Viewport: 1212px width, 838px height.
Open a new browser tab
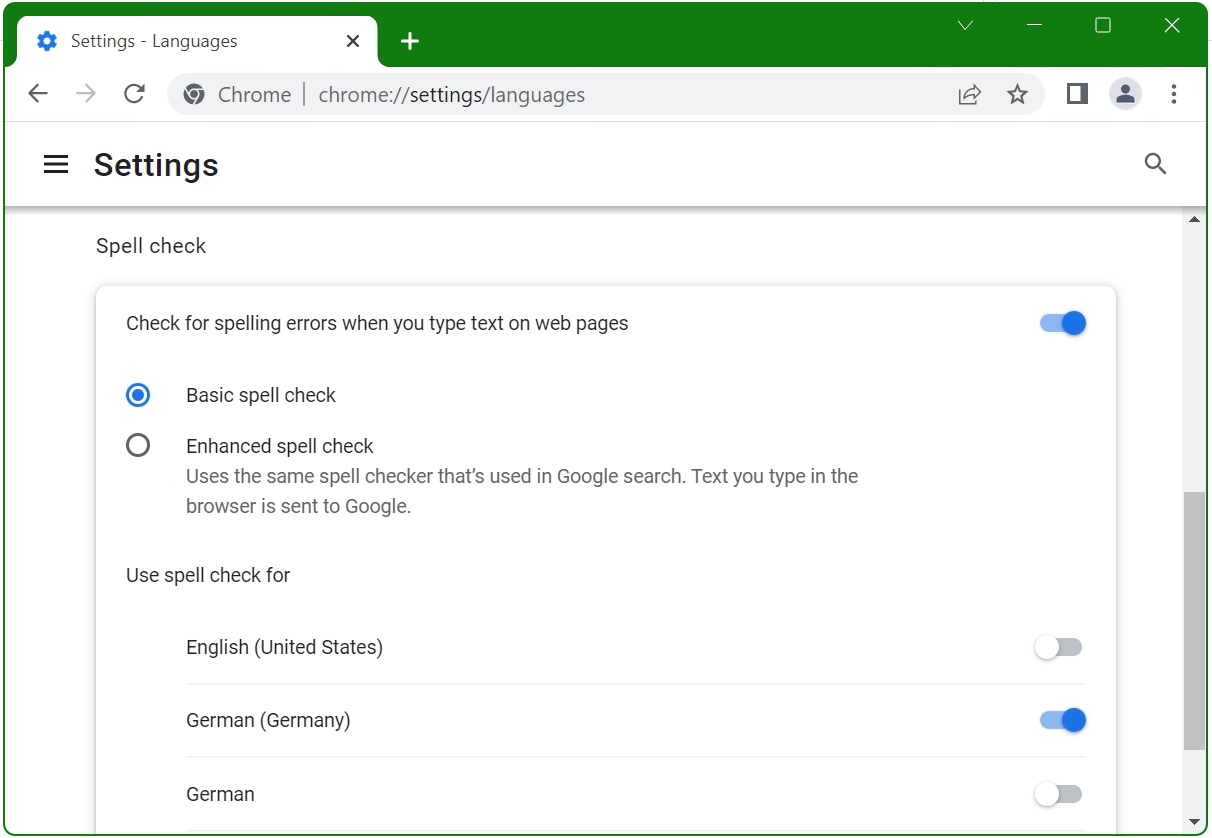click(409, 41)
